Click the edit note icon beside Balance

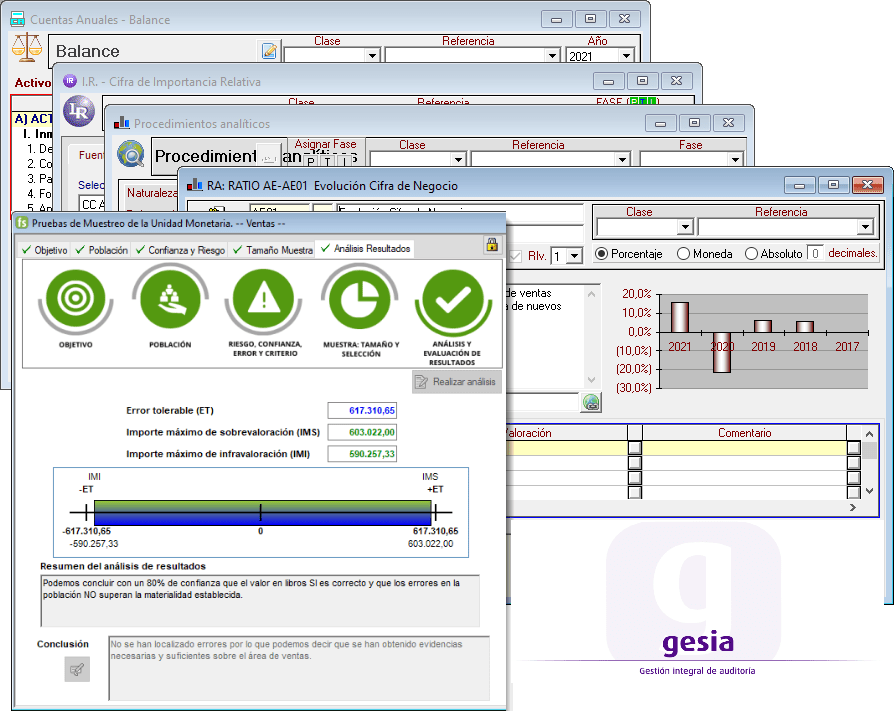269,51
